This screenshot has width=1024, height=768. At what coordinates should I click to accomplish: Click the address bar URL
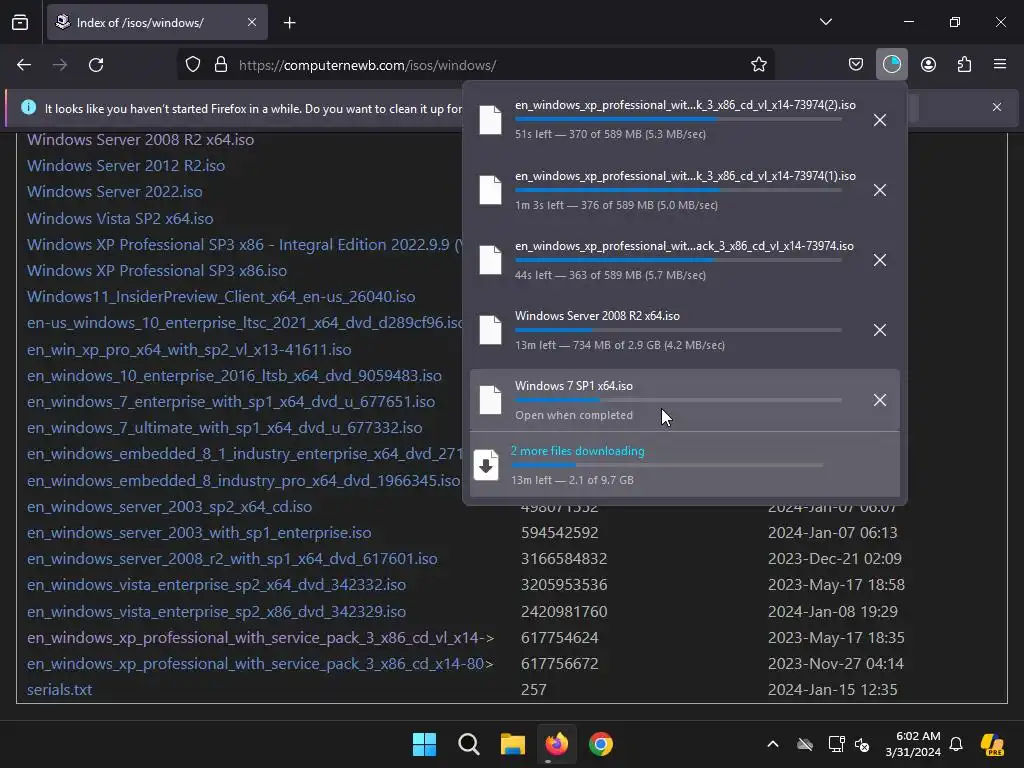[x=367, y=65]
